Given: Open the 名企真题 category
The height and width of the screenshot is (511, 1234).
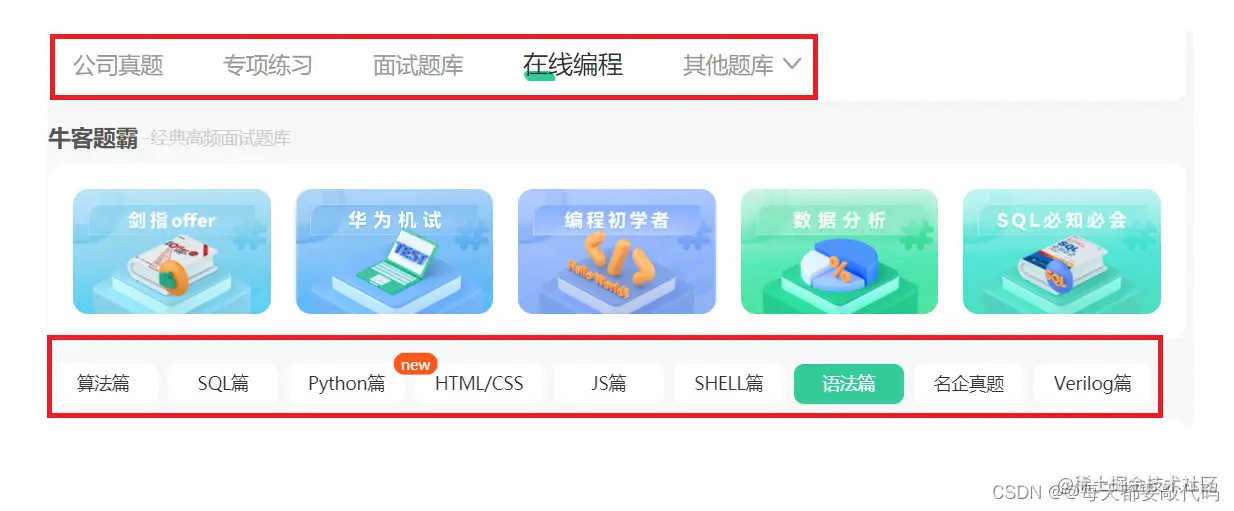Looking at the screenshot, I should [969, 383].
